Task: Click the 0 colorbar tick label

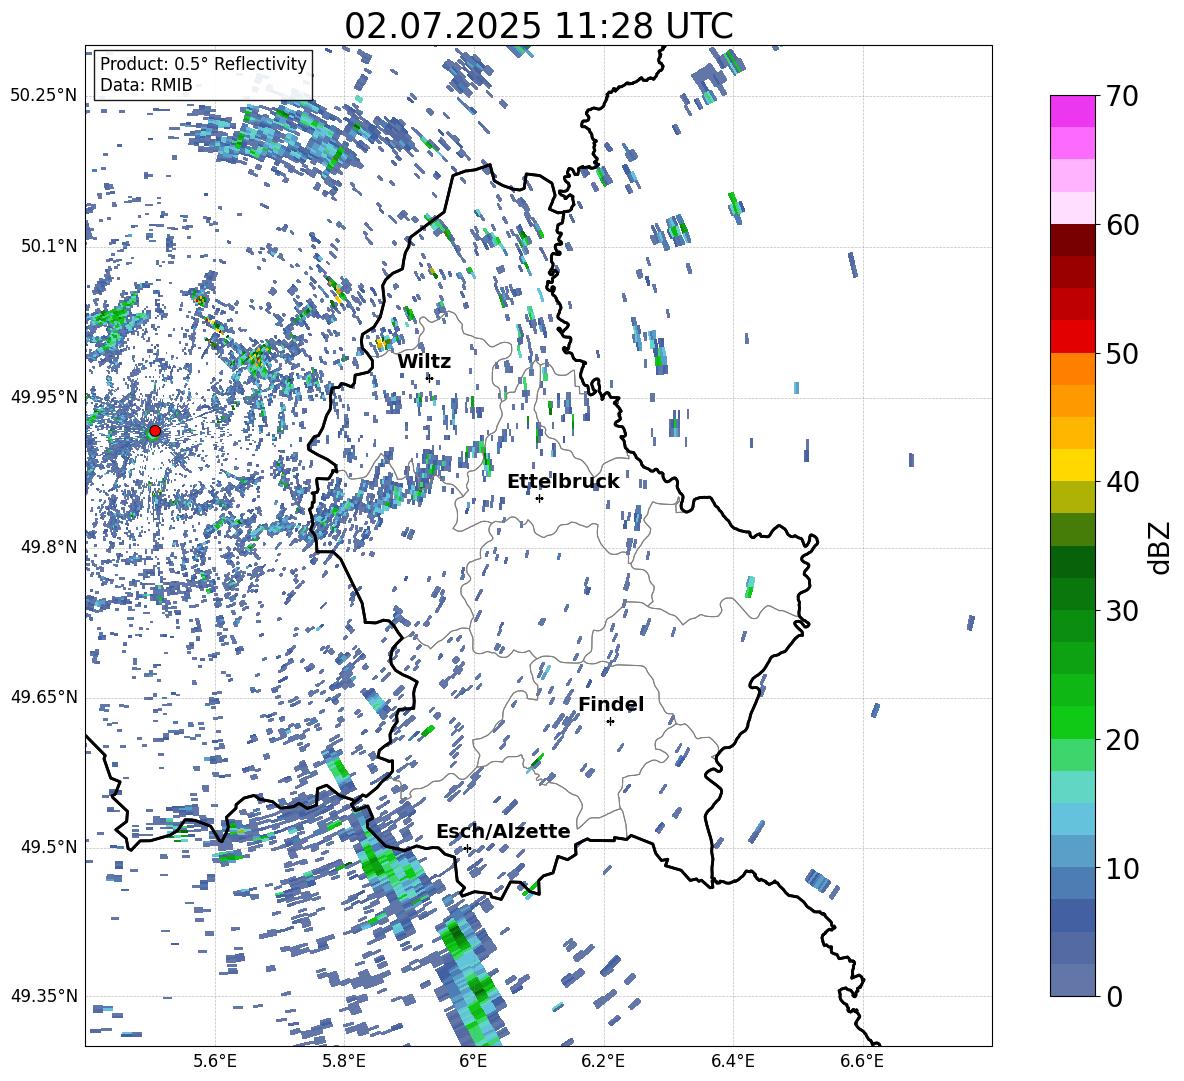Action: tap(1114, 996)
